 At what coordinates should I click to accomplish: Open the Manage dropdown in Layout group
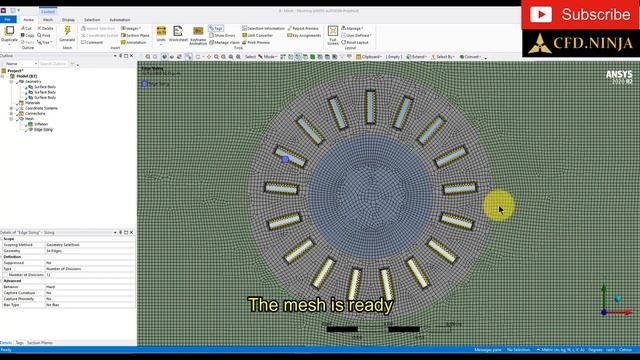(352, 28)
